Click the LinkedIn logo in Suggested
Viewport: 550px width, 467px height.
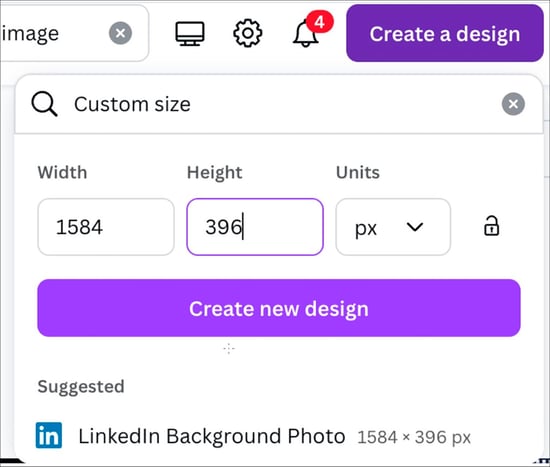coord(49,435)
